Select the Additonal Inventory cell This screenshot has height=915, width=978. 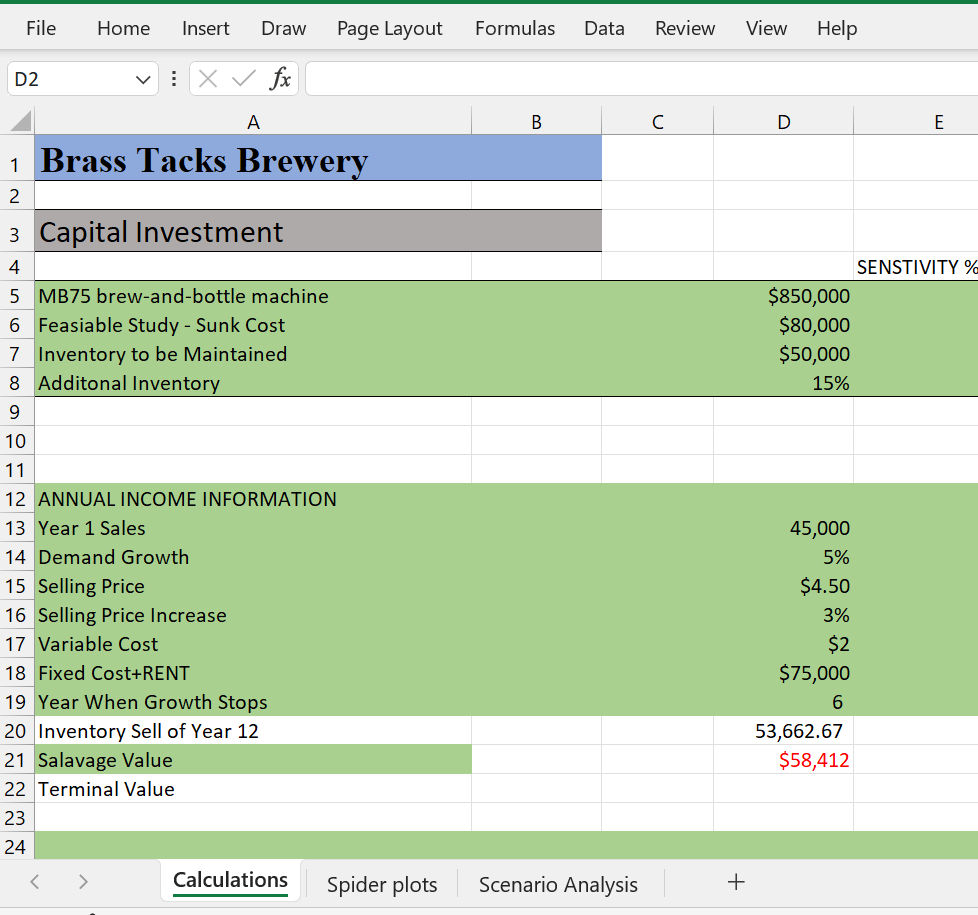253,382
